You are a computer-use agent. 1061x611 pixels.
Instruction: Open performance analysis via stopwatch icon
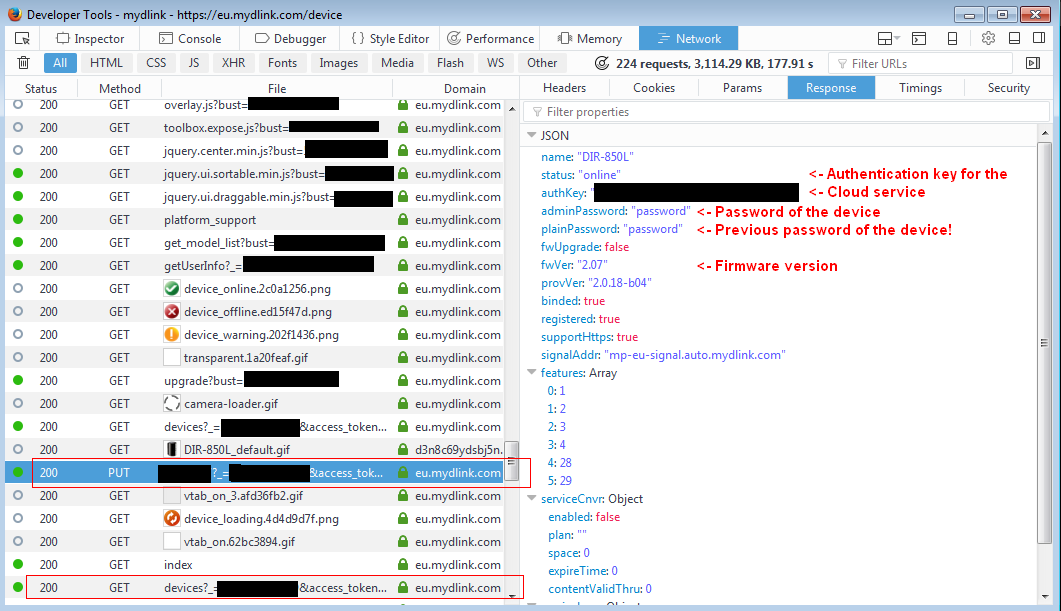(601, 63)
